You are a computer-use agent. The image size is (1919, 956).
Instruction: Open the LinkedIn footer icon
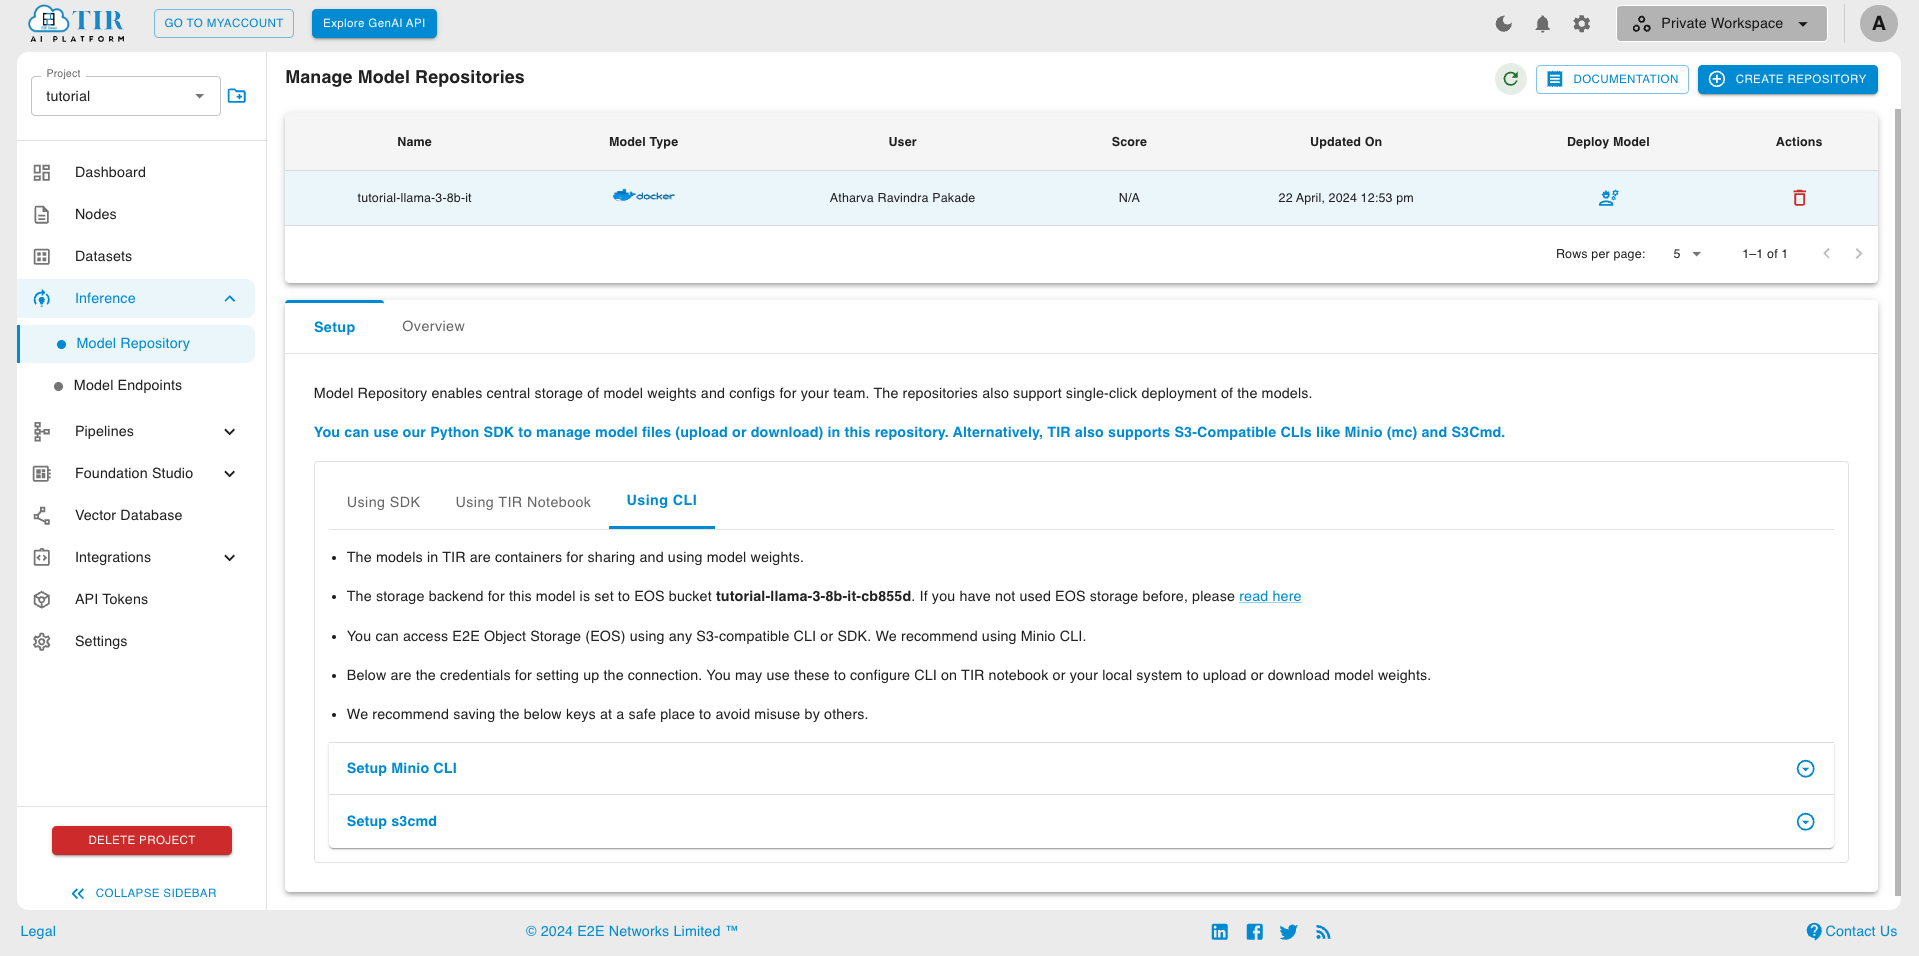[1219, 932]
